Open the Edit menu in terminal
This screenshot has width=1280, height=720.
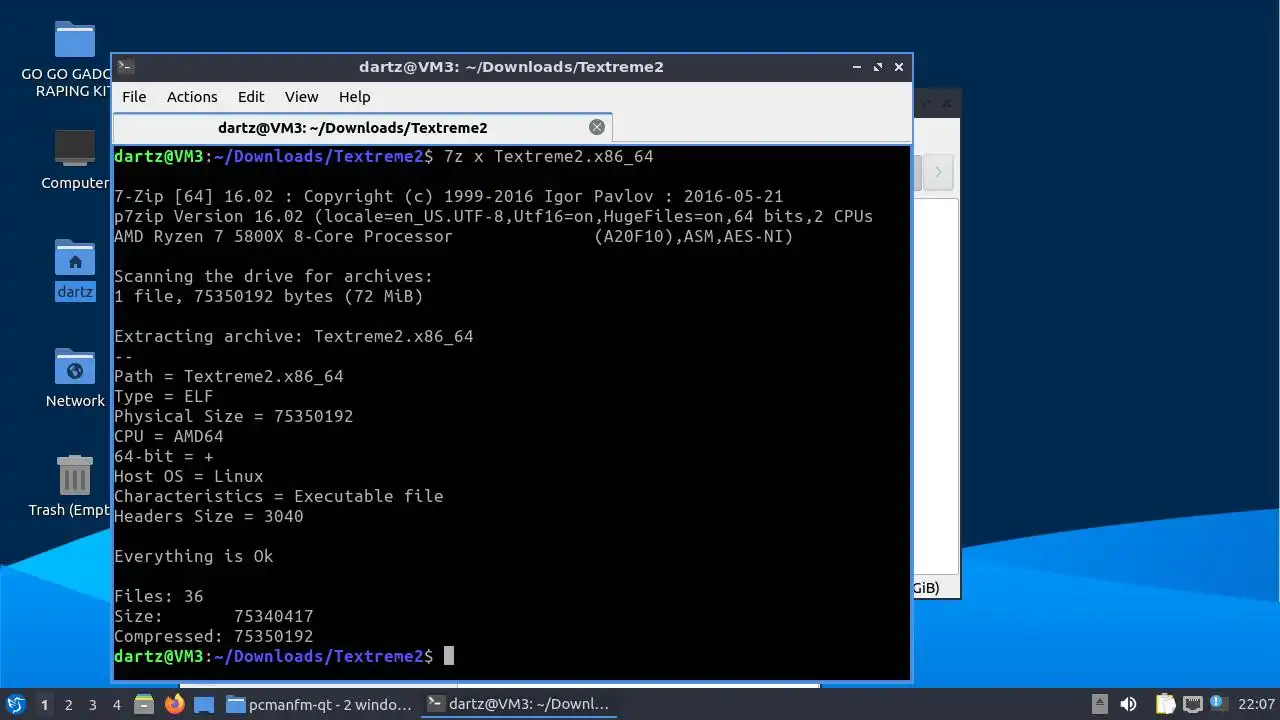[251, 97]
